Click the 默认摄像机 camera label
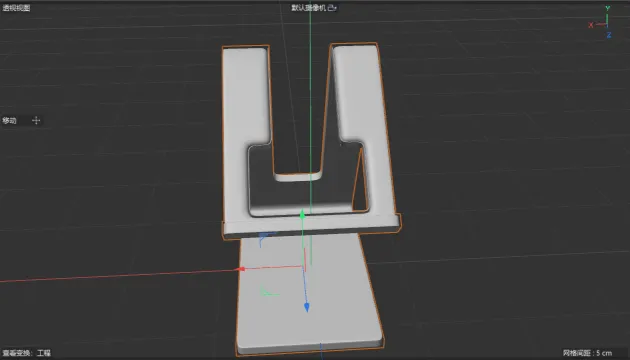This screenshot has width=630, height=360. coord(309,8)
